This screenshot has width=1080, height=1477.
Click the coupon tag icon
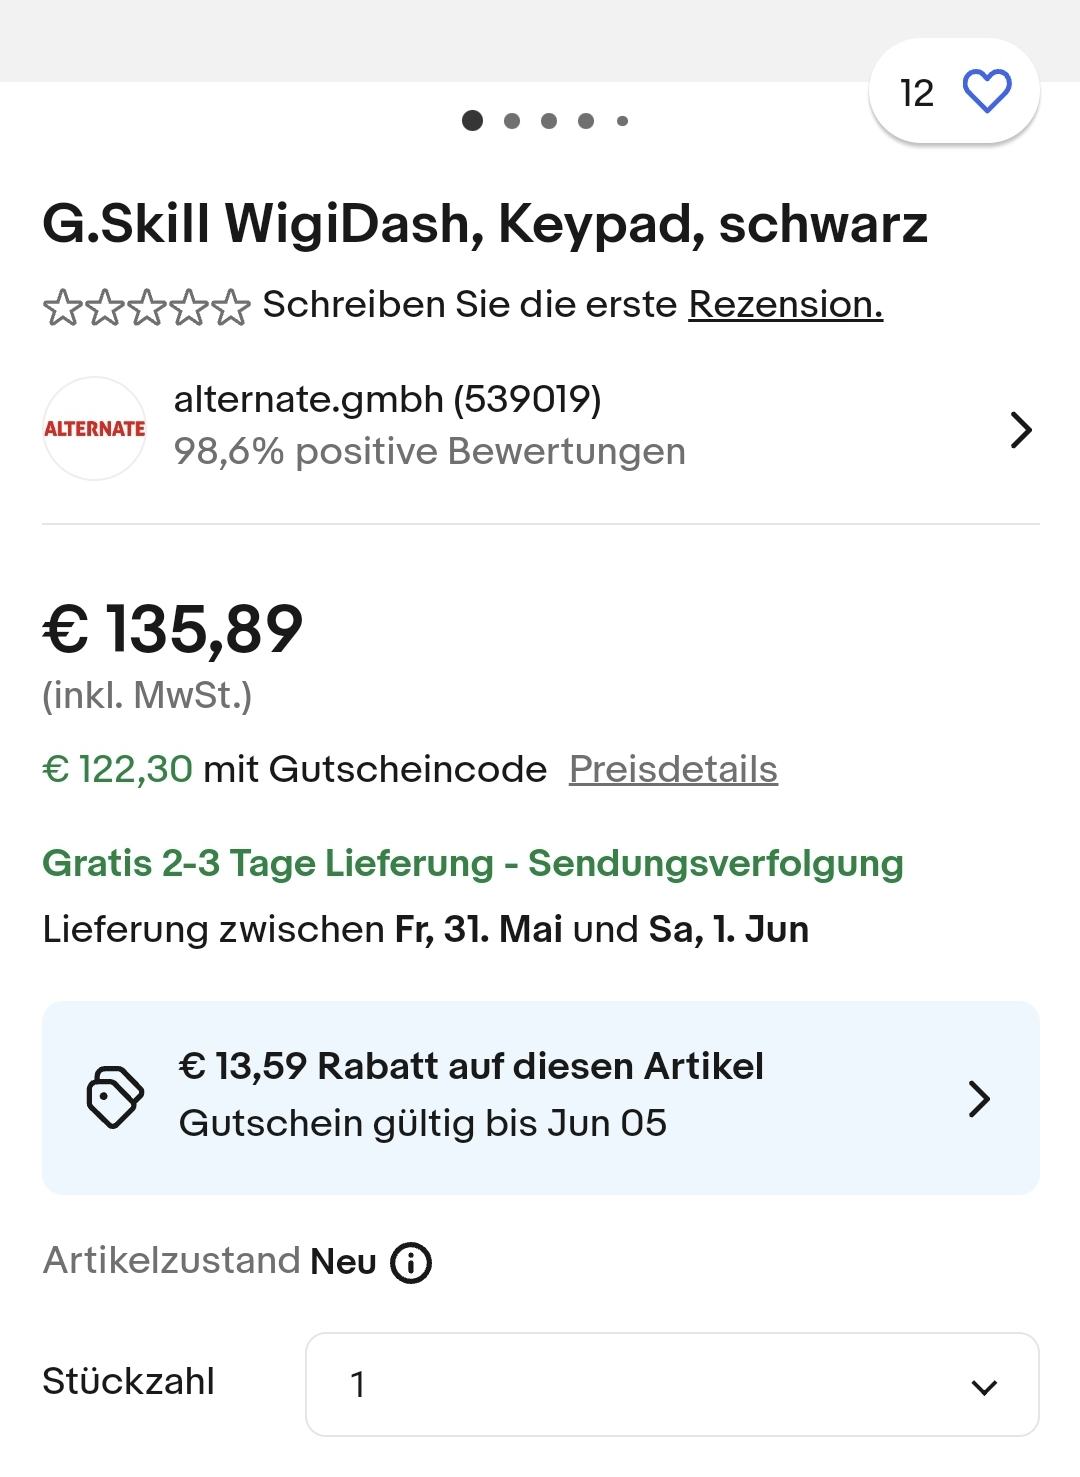[x=115, y=1097]
